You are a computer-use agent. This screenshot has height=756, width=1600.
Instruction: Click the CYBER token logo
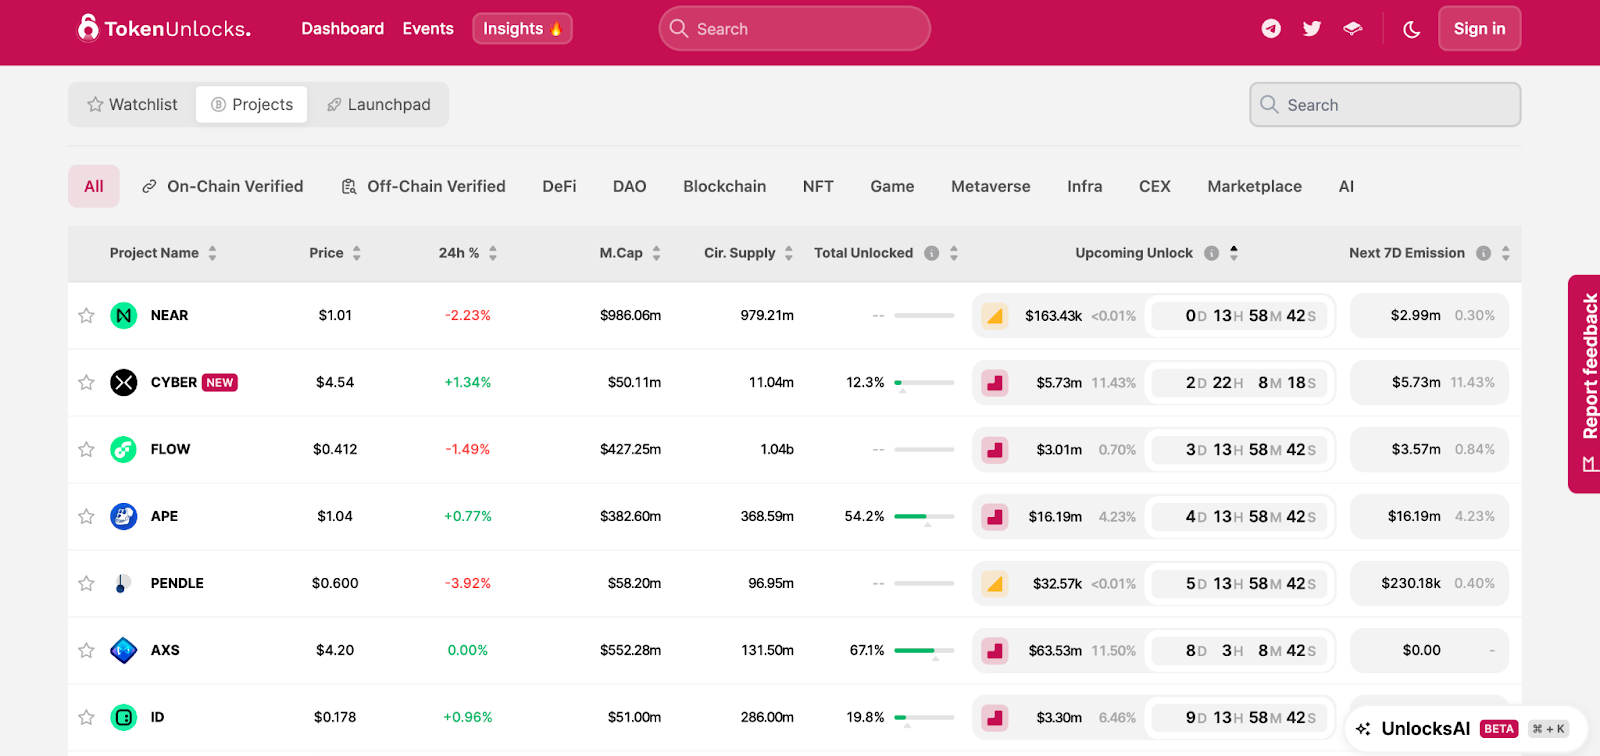124,383
